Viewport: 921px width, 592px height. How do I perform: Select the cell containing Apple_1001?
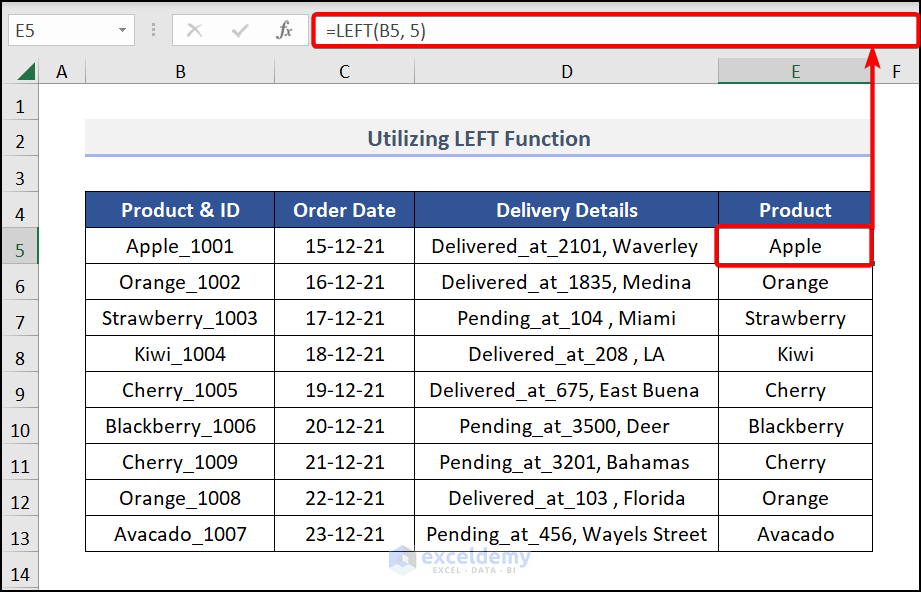point(180,245)
